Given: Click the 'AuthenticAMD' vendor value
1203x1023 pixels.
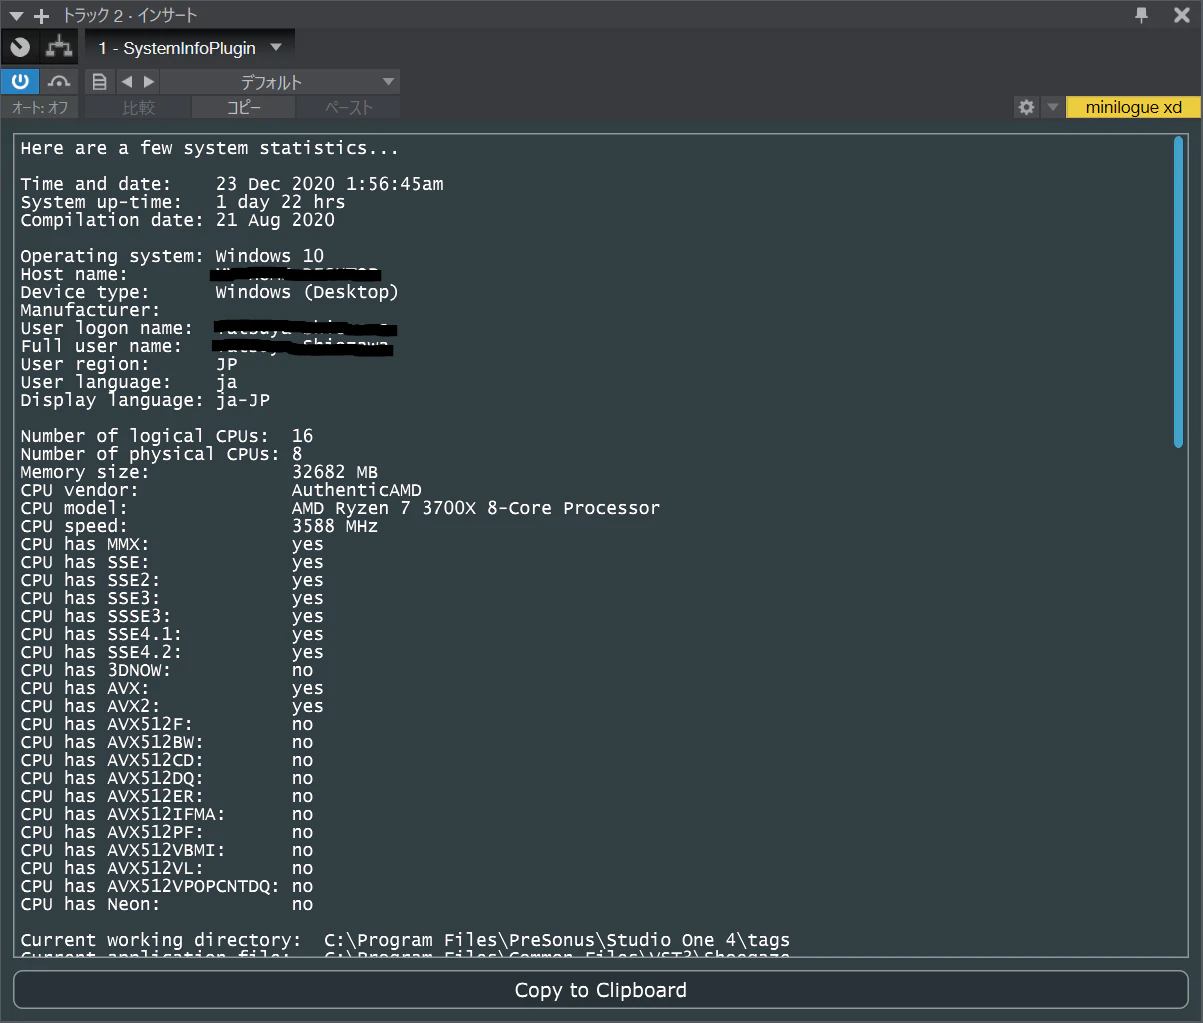Looking at the screenshot, I should click(356, 490).
